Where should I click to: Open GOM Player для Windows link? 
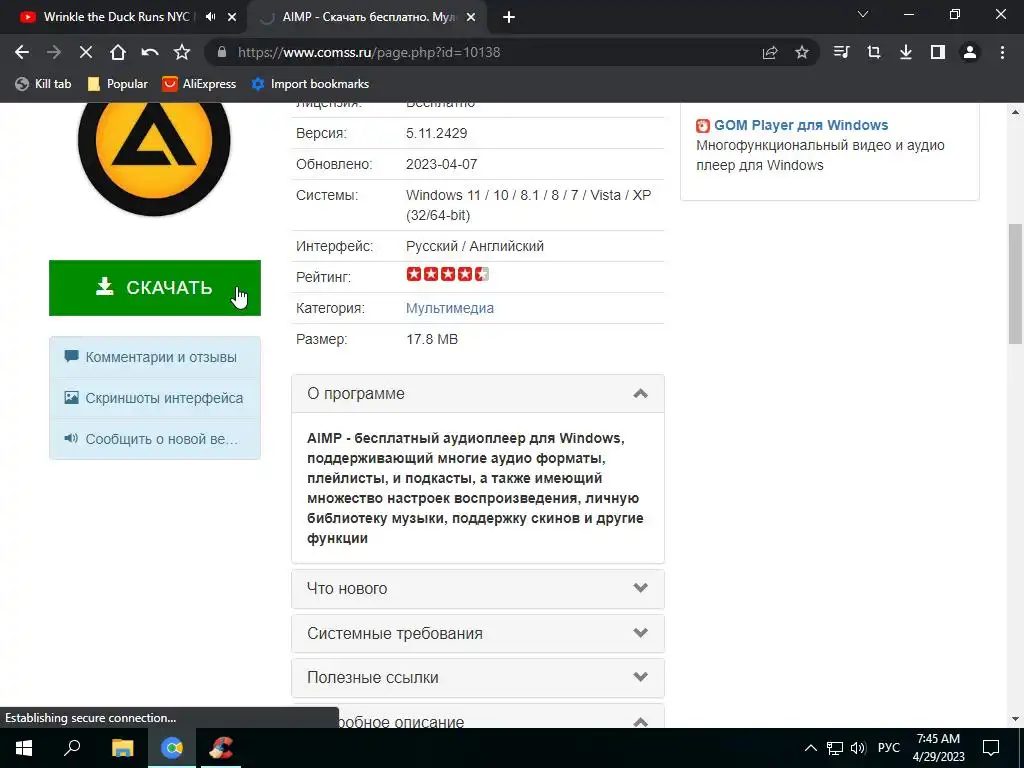pos(801,125)
